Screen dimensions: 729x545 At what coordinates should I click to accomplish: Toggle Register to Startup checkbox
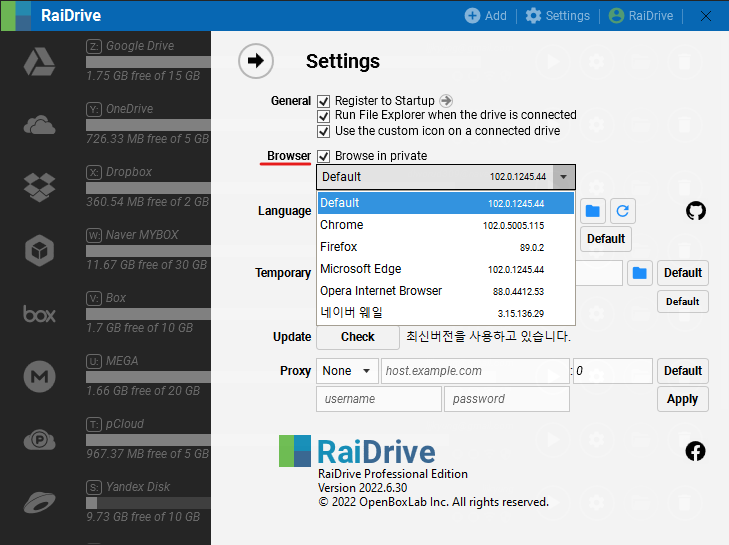click(324, 101)
